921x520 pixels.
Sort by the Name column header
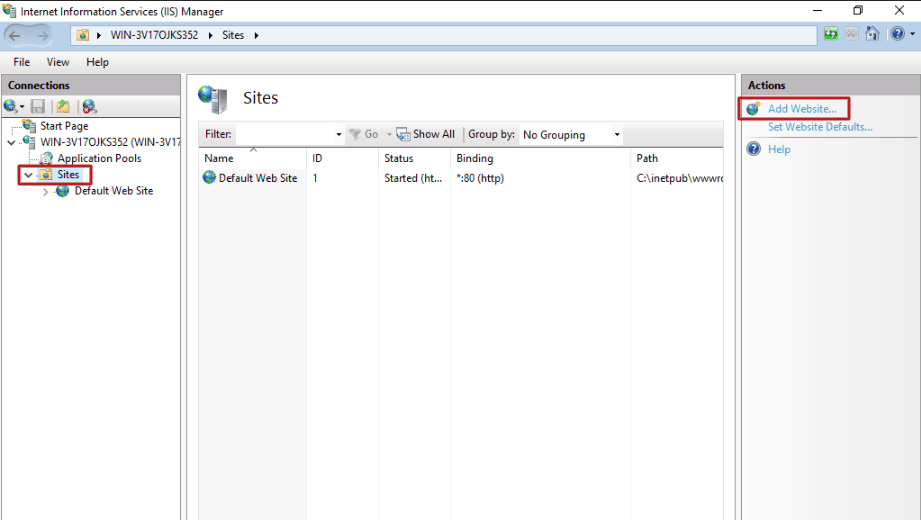coord(253,158)
